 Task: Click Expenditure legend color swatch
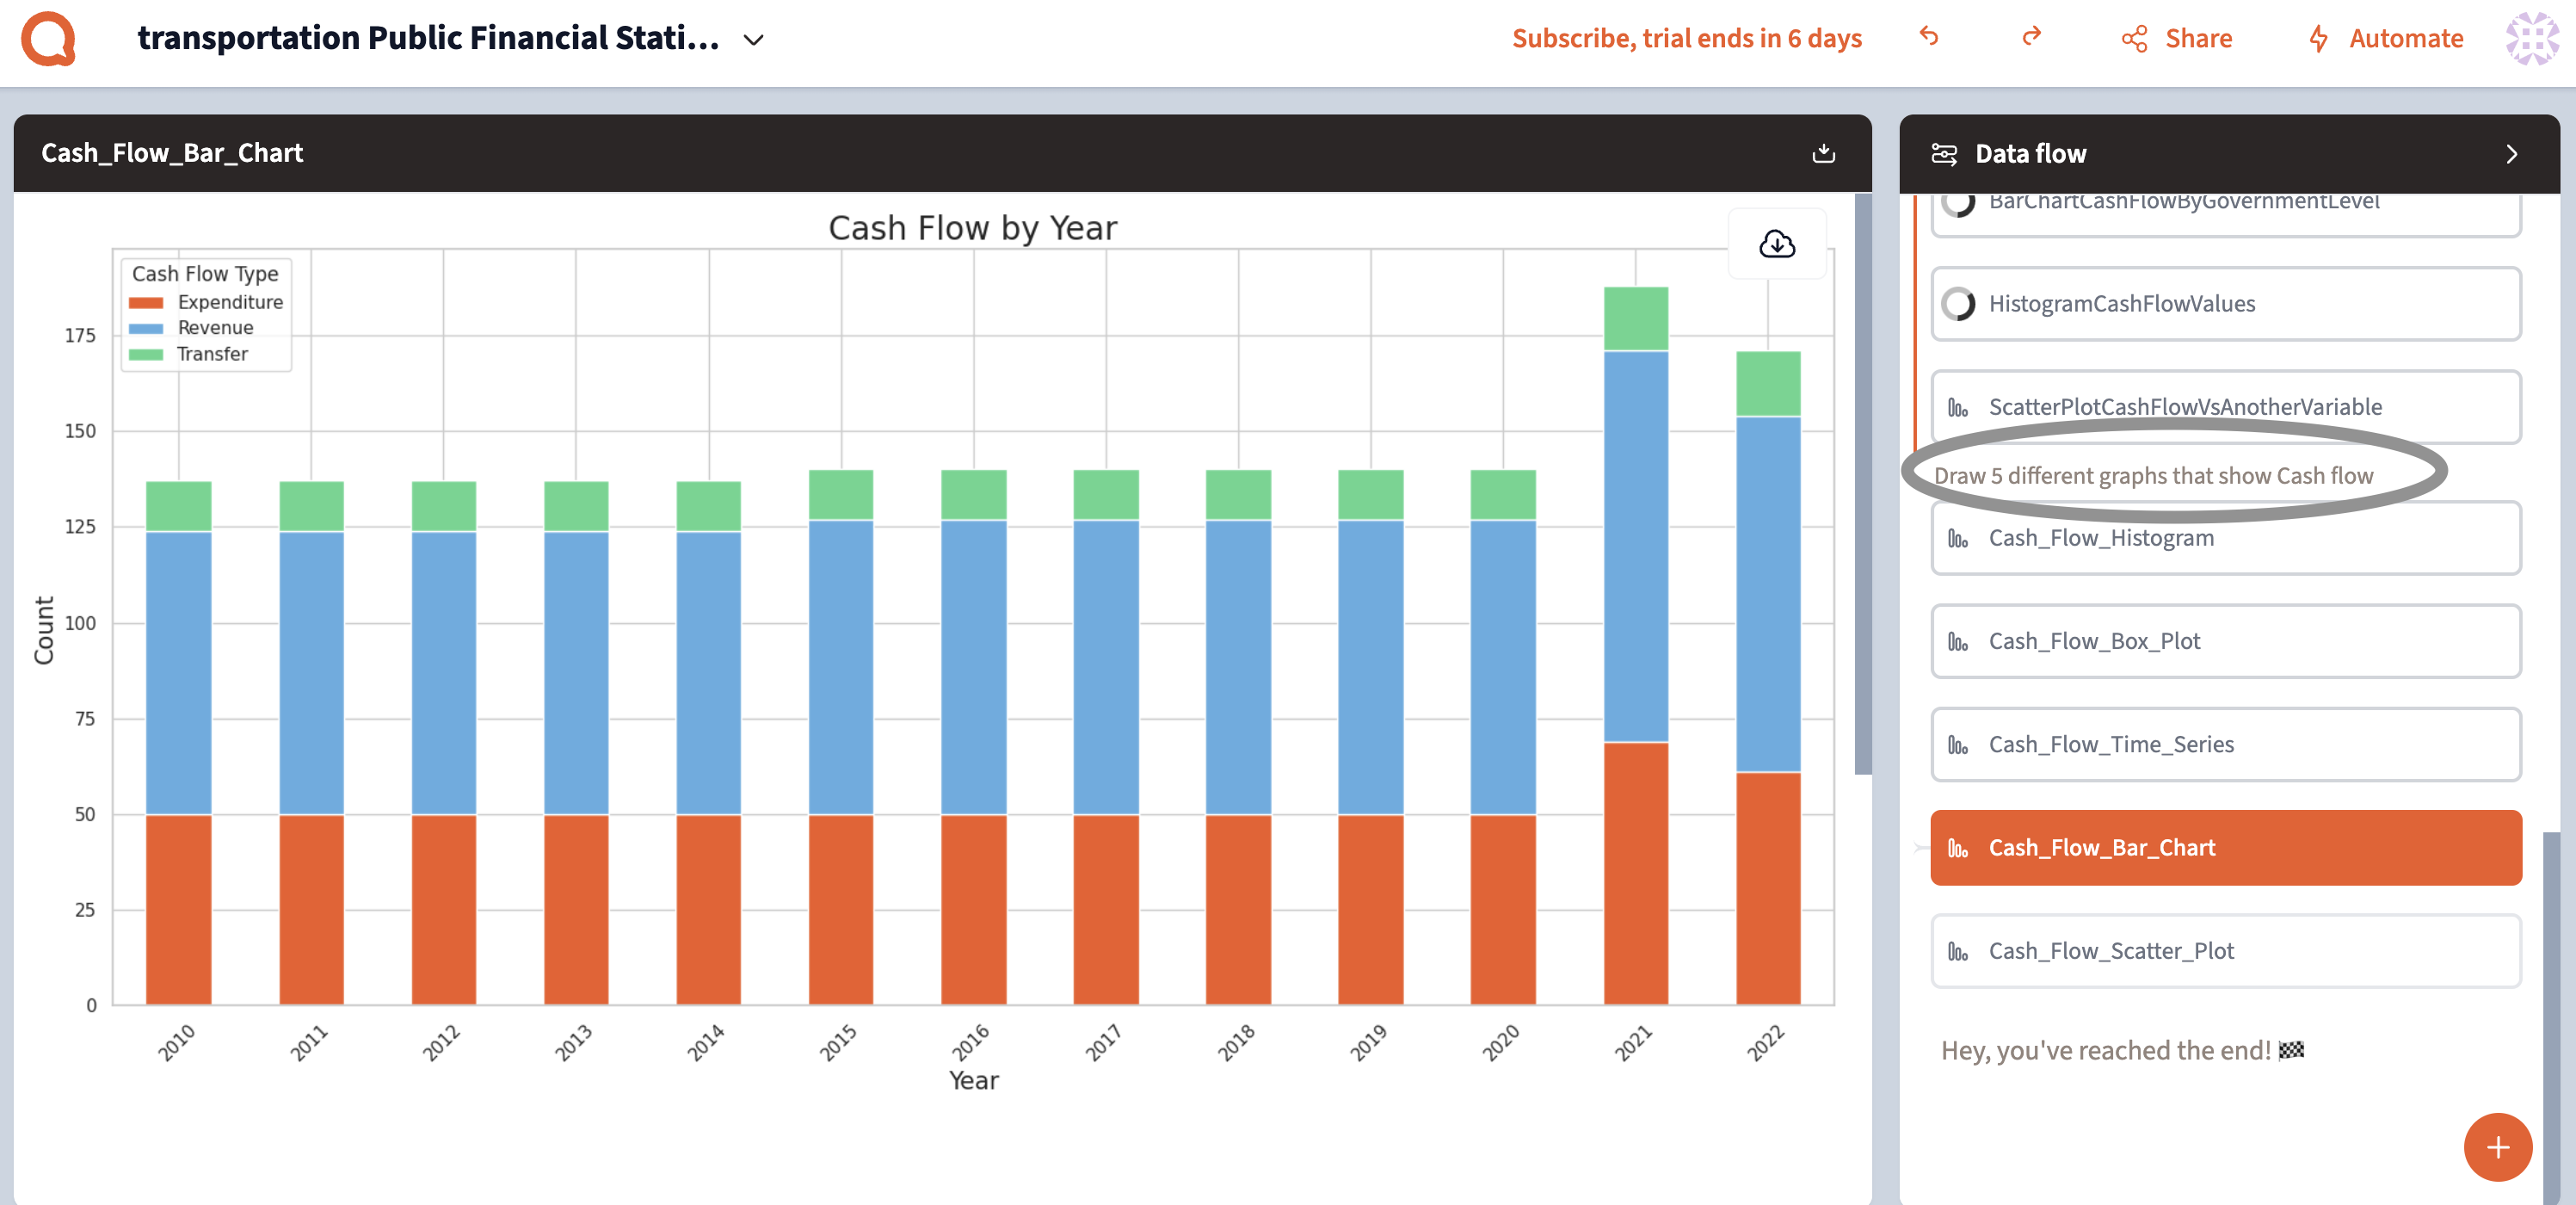[x=146, y=303]
